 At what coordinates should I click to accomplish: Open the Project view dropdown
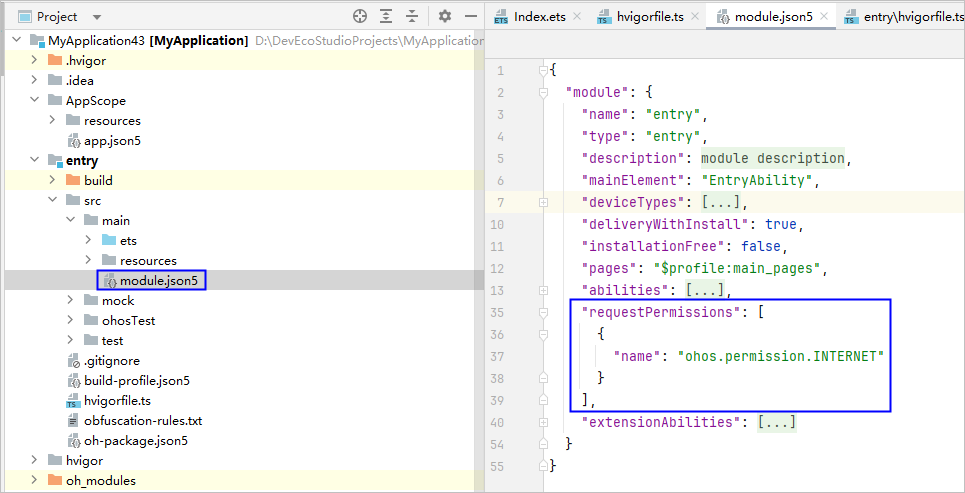point(96,17)
